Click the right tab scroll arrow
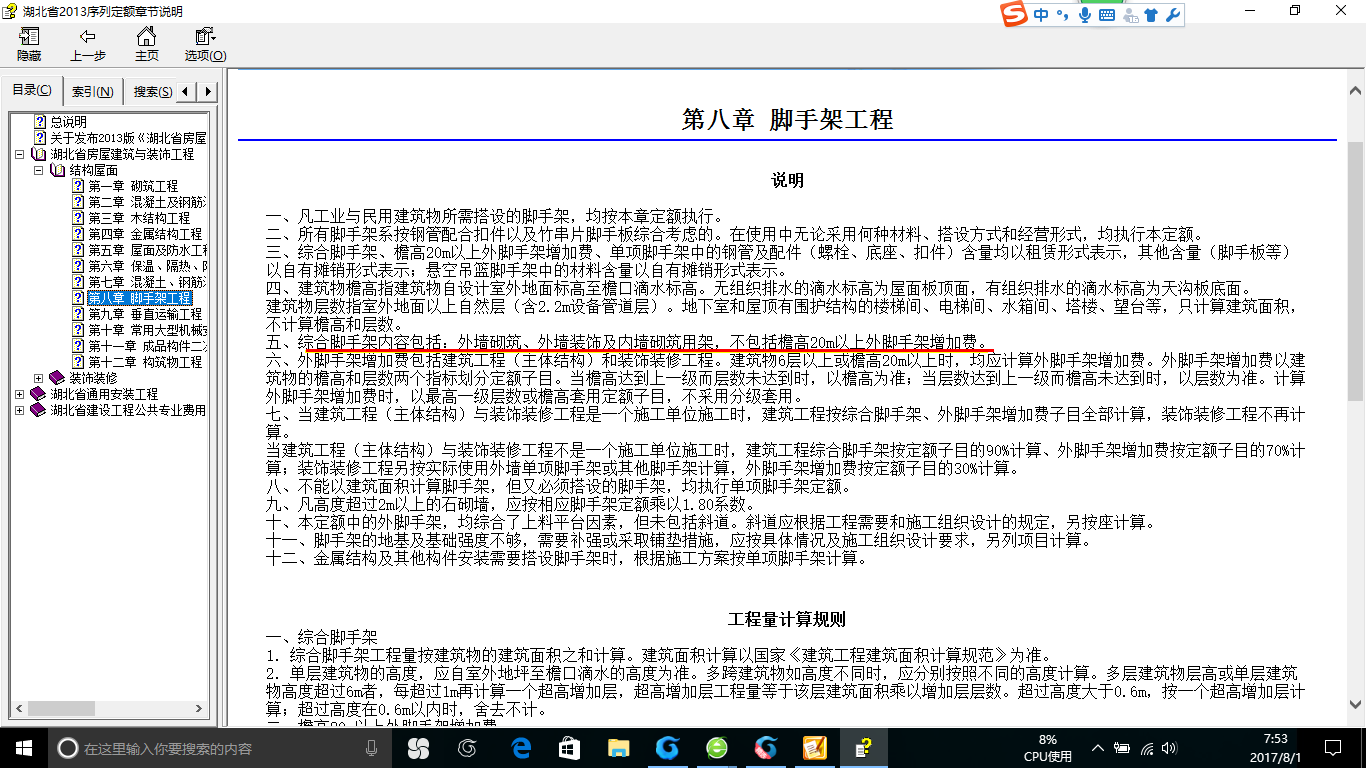The width and height of the screenshot is (1366, 768). click(208, 92)
